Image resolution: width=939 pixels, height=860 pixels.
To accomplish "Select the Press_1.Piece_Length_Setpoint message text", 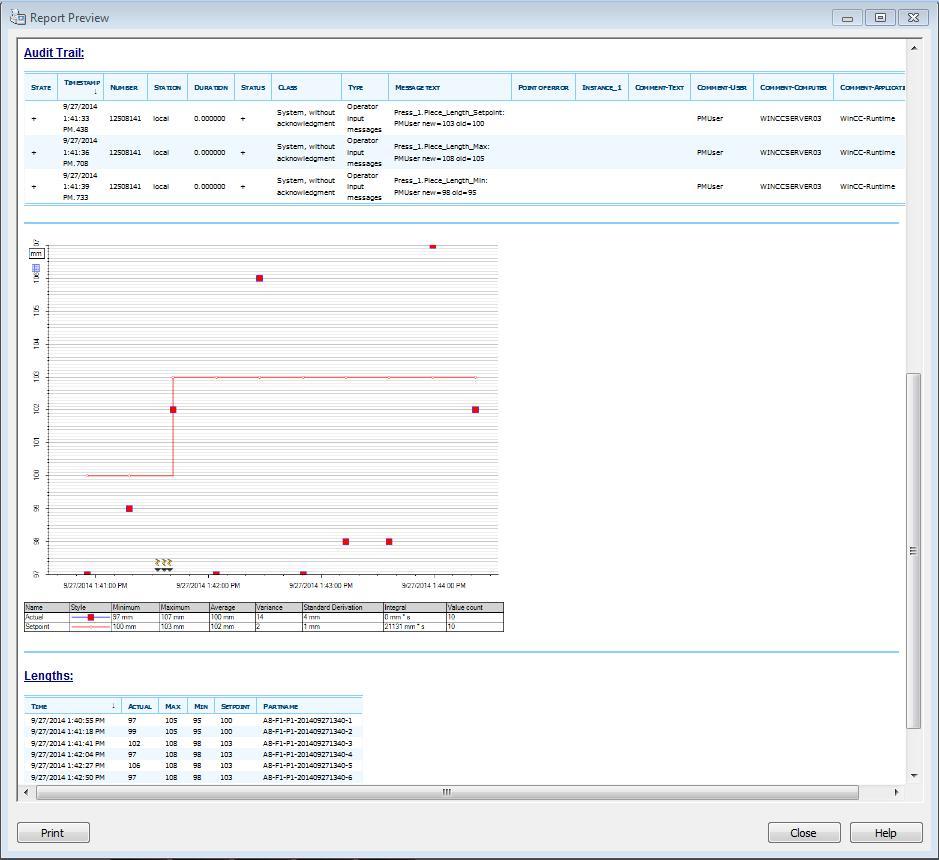I will [x=449, y=118].
